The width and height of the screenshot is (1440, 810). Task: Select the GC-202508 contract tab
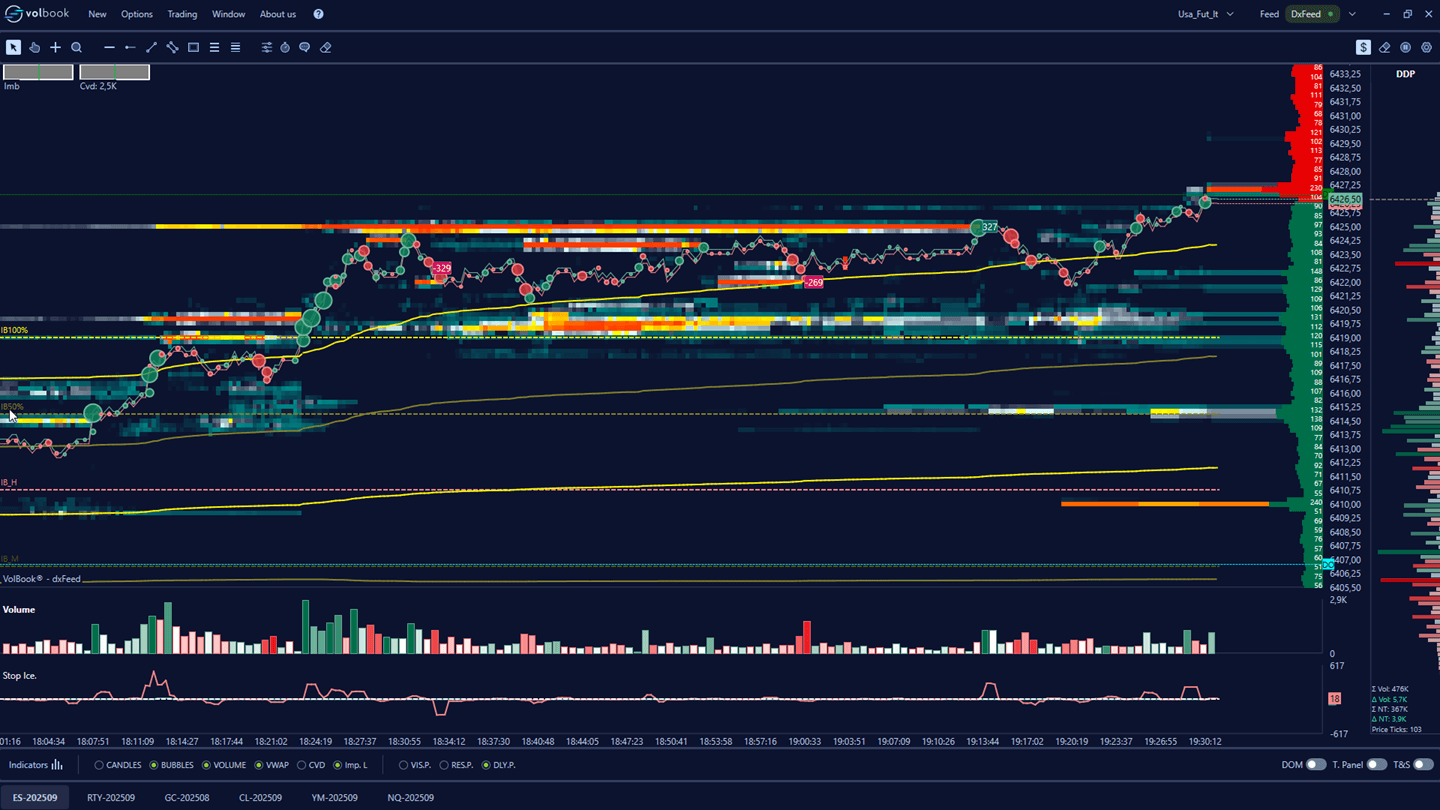pos(185,798)
